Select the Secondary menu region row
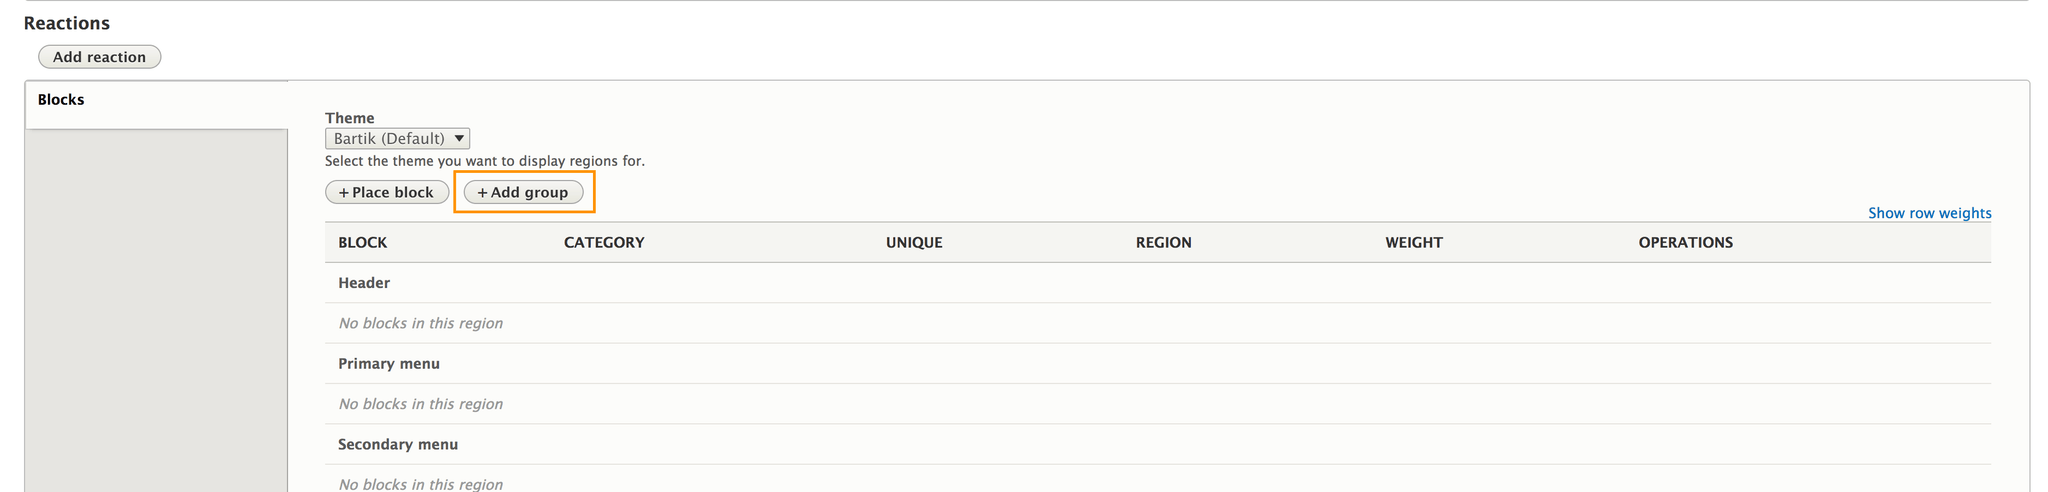The width and height of the screenshot is (2048, 492). click(1158, 444)
